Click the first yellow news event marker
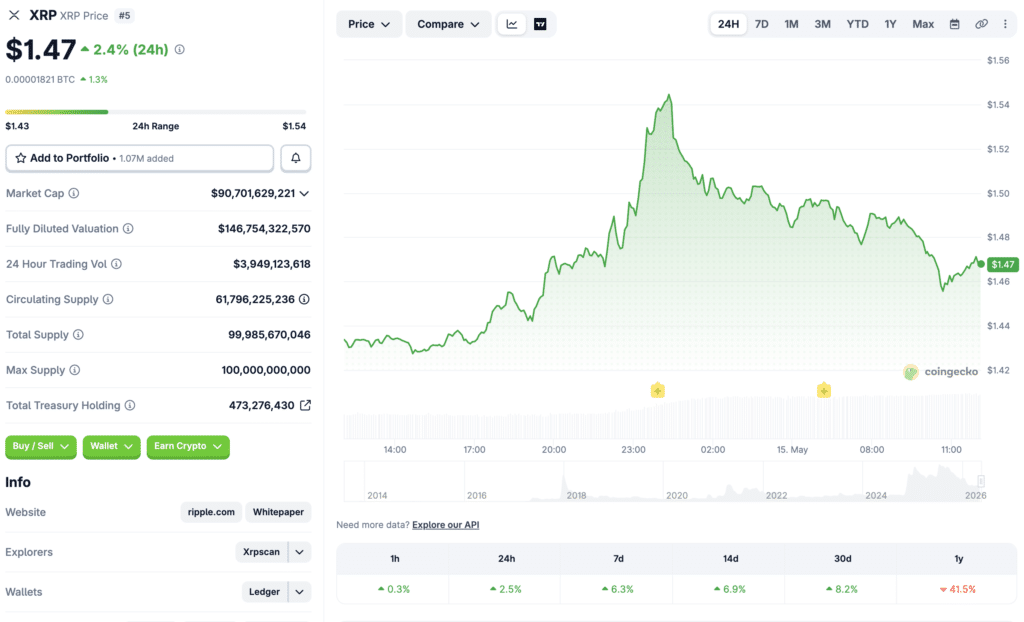 pyautogui.click(x=658, y=391)
